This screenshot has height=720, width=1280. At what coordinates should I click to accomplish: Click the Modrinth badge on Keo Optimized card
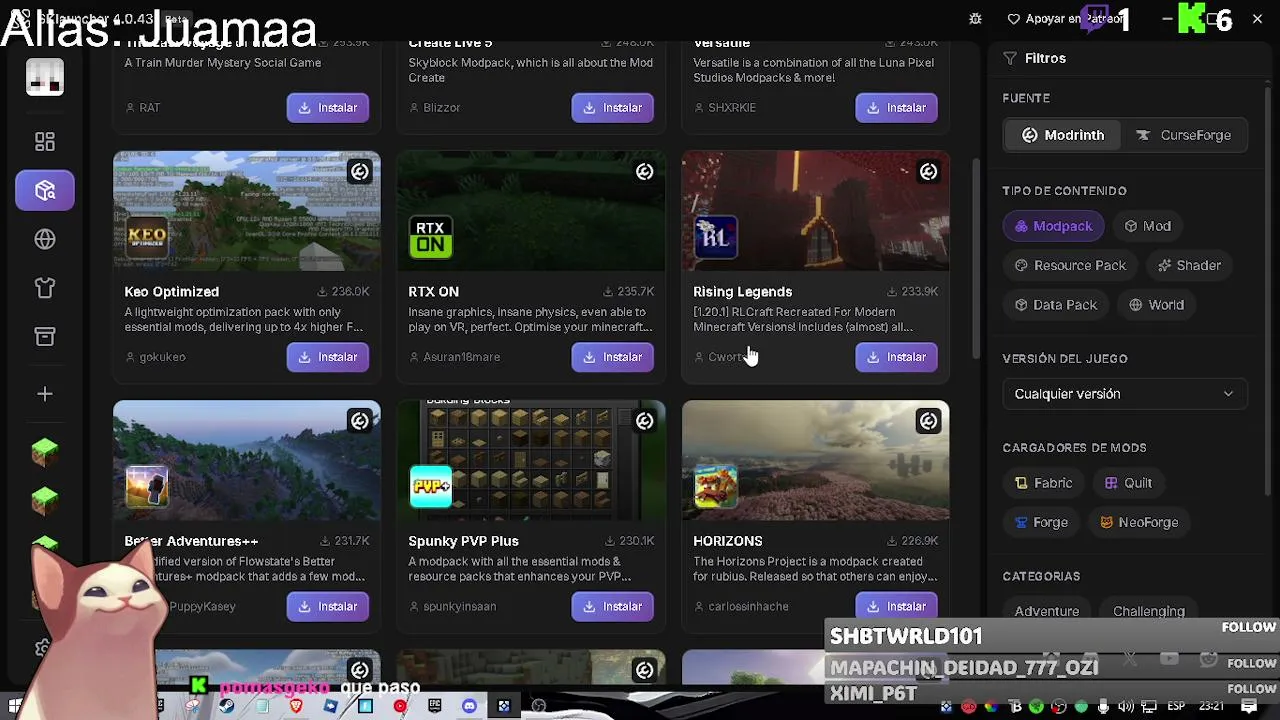(x=359, y=172)
